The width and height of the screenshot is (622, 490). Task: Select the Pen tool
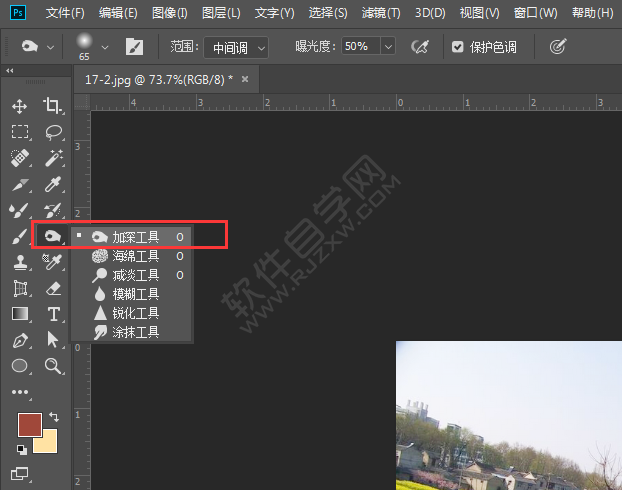click(x=20, y=340)
